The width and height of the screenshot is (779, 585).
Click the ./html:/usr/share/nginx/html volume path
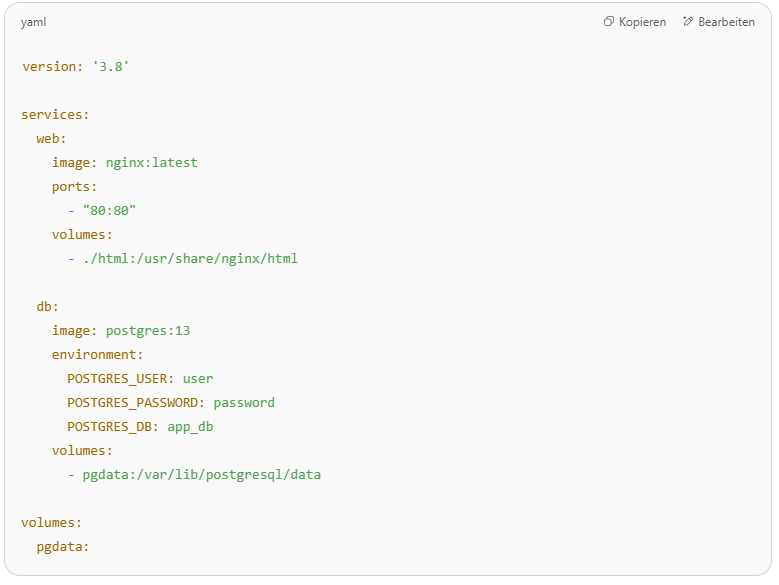click(x=190, y=259)
